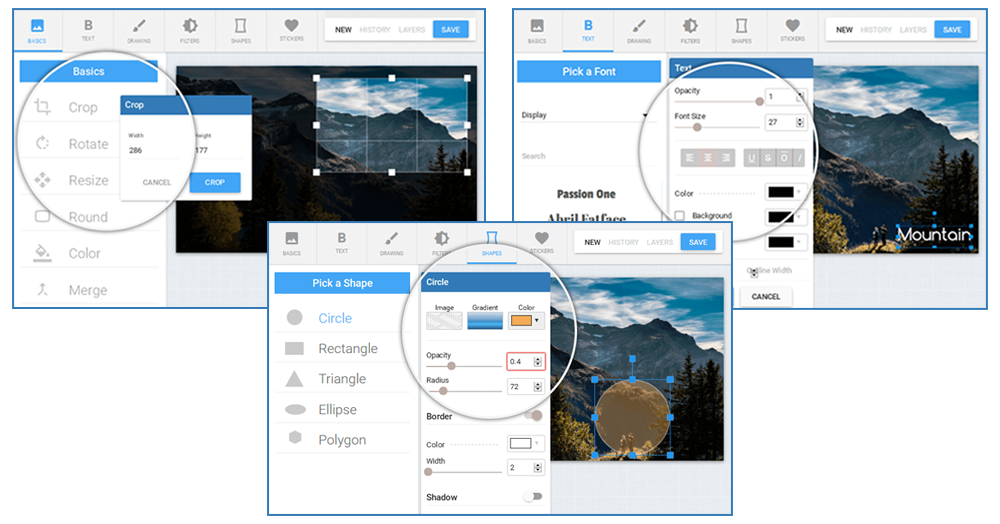Open Text tab in Shapes window
1000x524 pixels.
pyautogui.click(x=341, y=243)
